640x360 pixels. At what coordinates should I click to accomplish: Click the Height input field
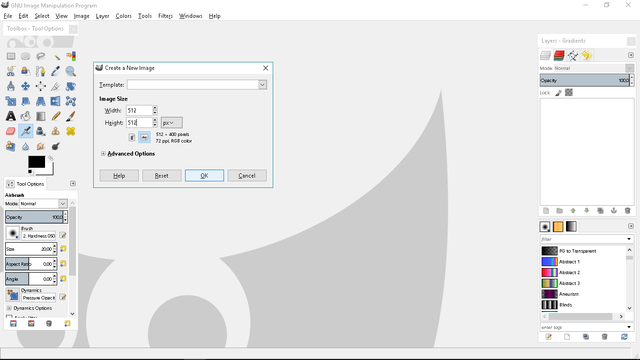(139, 122)
